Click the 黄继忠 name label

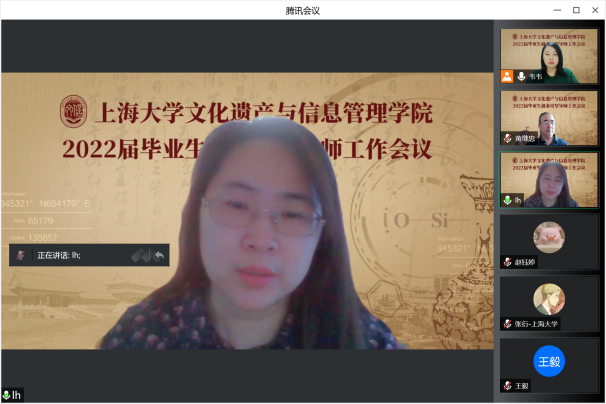525,138
